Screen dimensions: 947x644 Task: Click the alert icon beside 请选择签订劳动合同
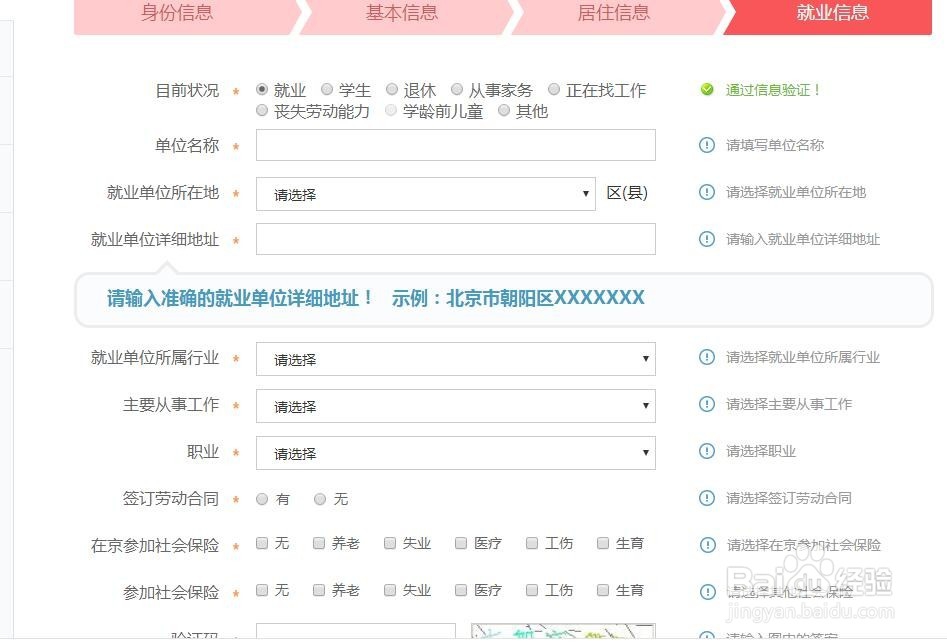pos(708,498)
